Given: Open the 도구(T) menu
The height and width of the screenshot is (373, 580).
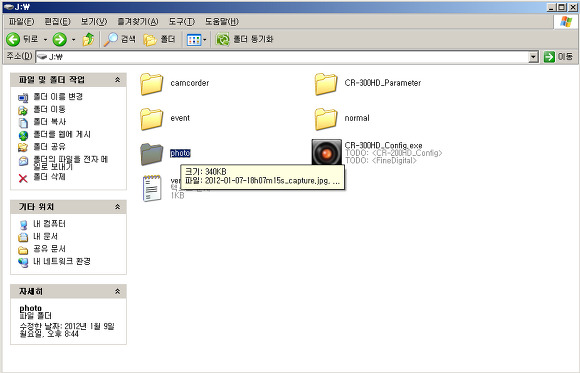Looking at the screenshot, I should pyautogui.click(x=181, y=21).
